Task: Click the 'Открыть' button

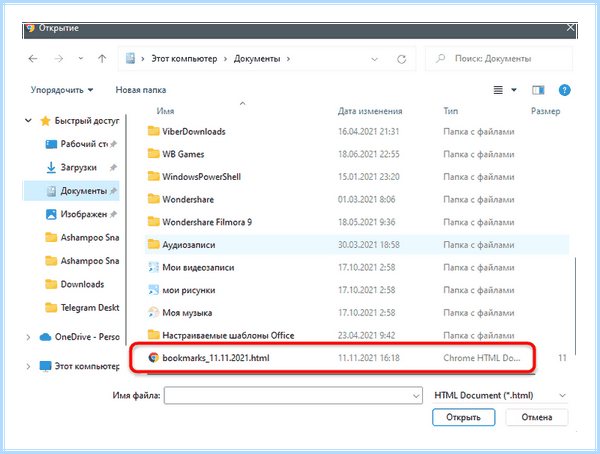Action: point(463,417)
